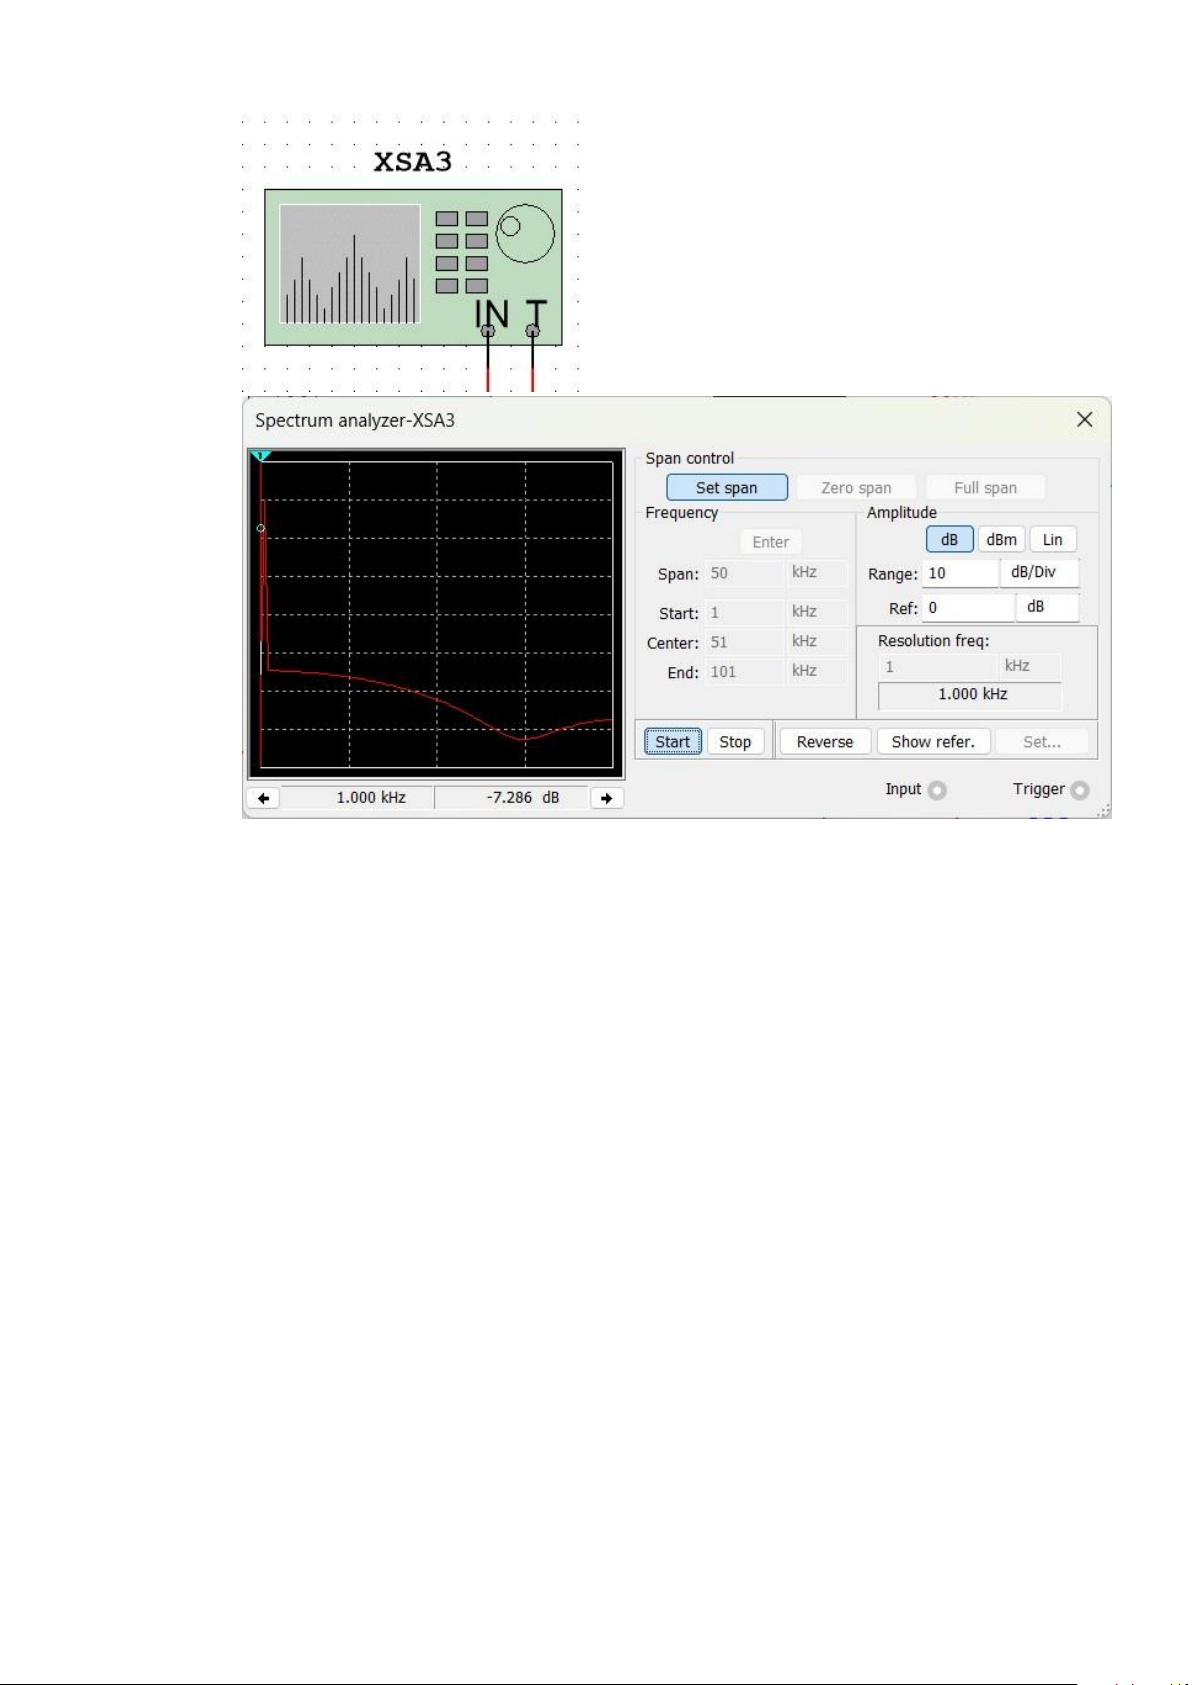Click the Trigger terminal indicator

(1080, 790)
